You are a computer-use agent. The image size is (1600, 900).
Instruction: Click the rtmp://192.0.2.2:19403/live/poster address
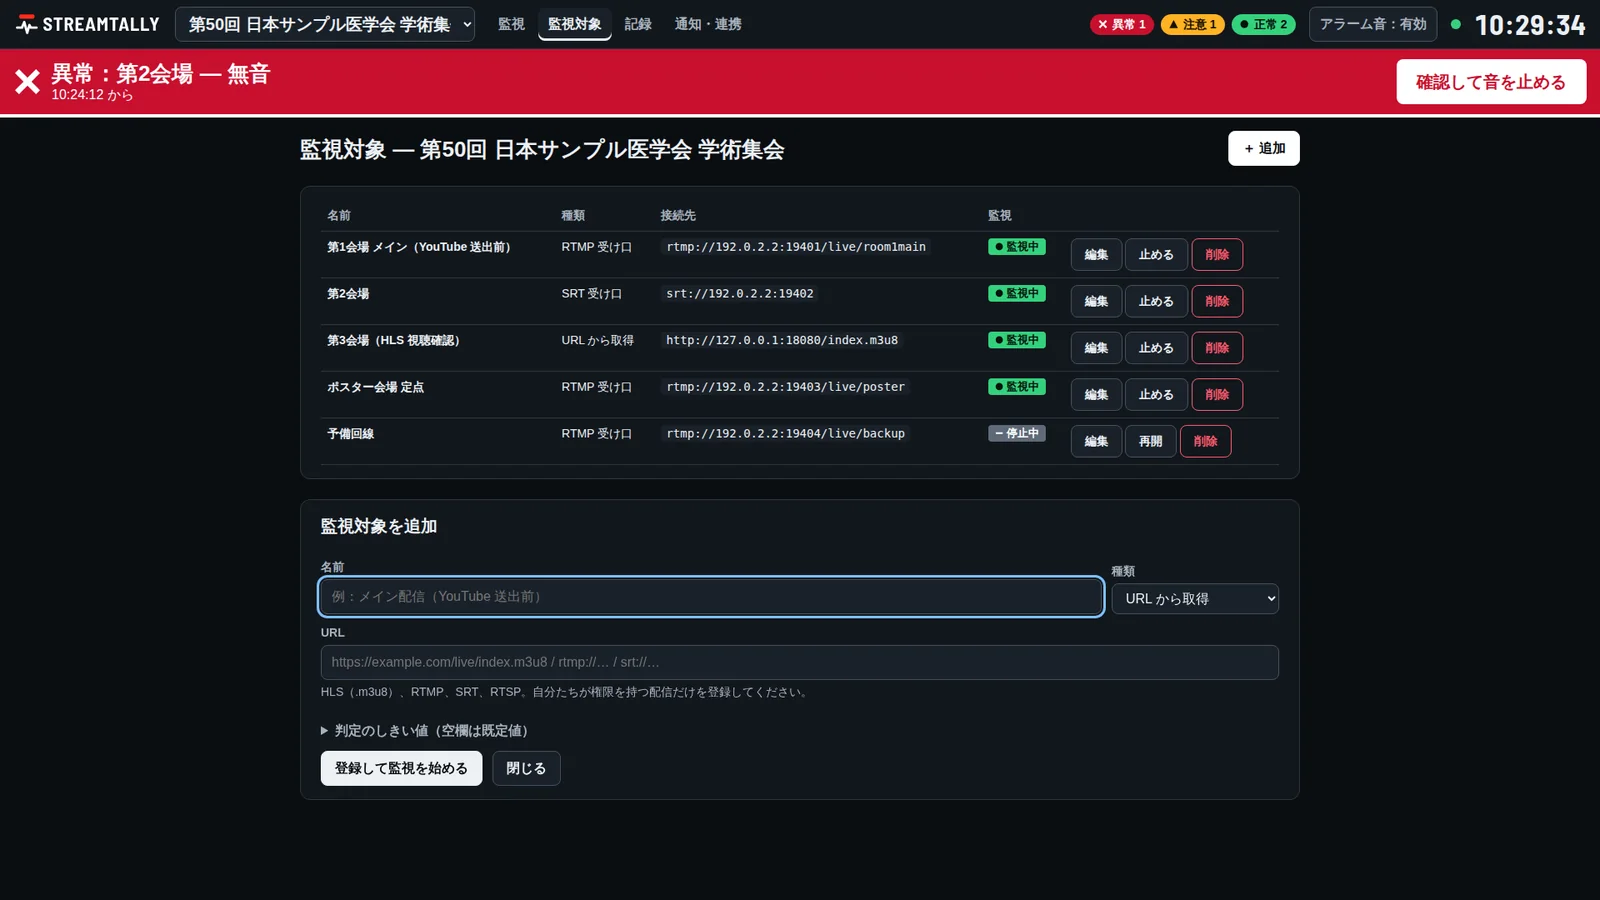(785, 387)
